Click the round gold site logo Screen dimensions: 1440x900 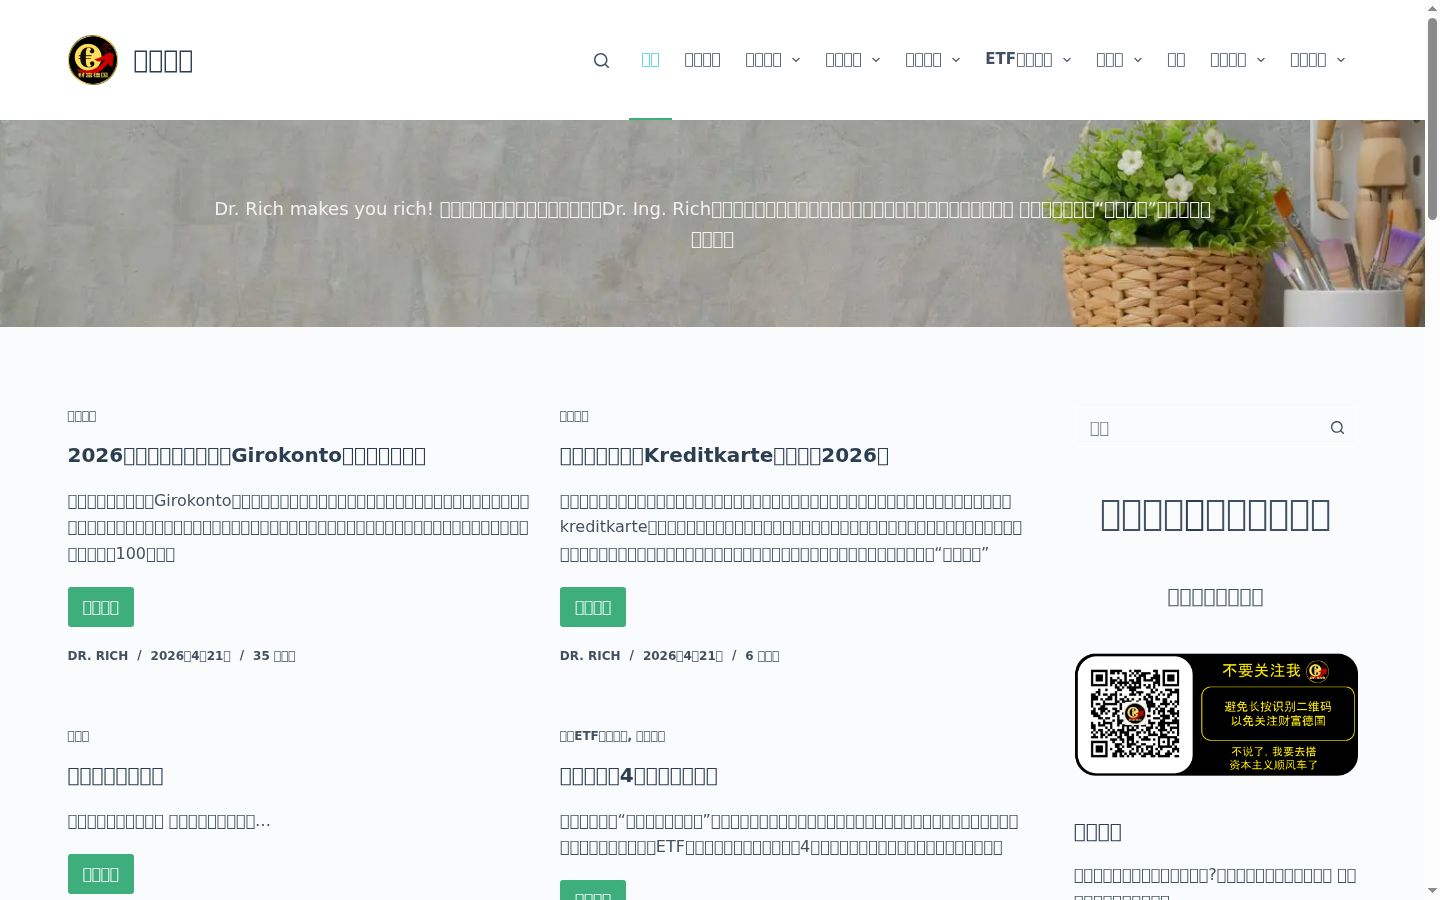pyautogui.click(x=93, y=60)
